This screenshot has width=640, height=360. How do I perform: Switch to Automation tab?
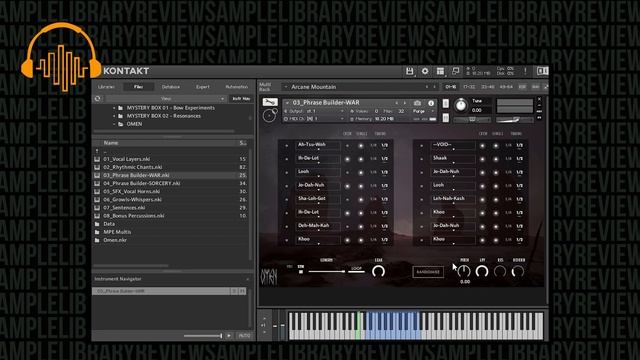[237, 87]
